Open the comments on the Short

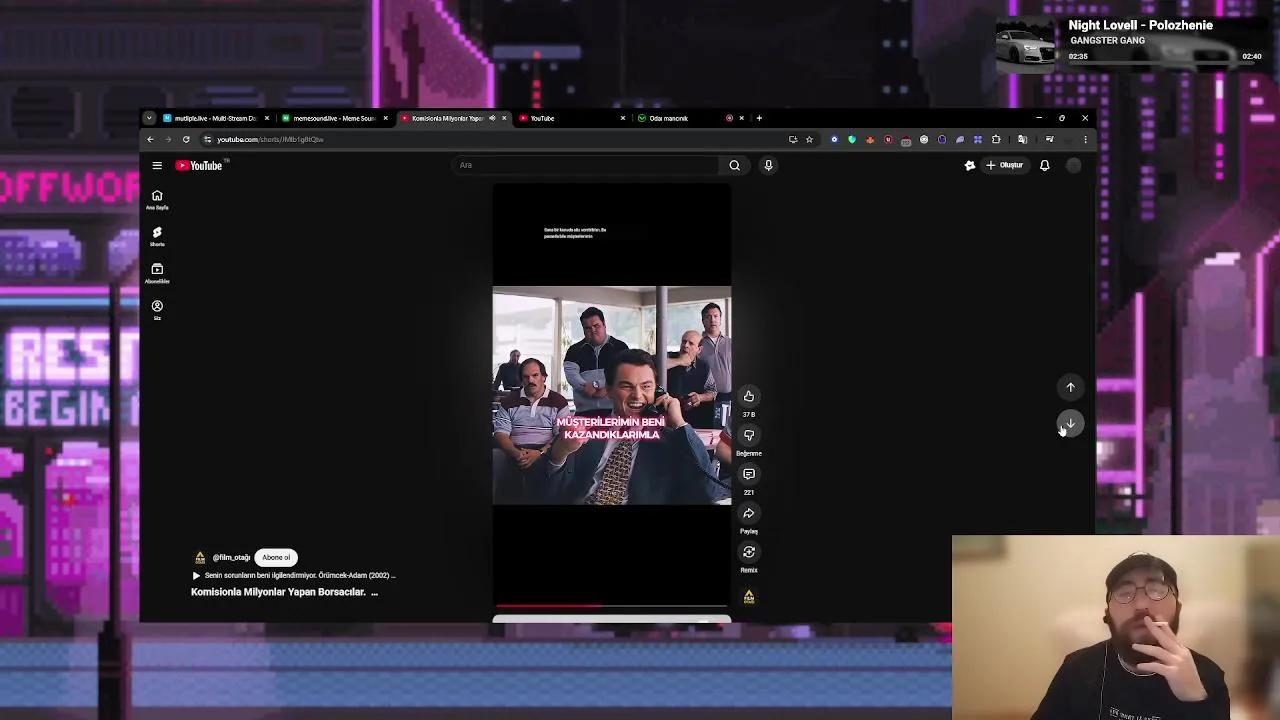tap(748, 474)
